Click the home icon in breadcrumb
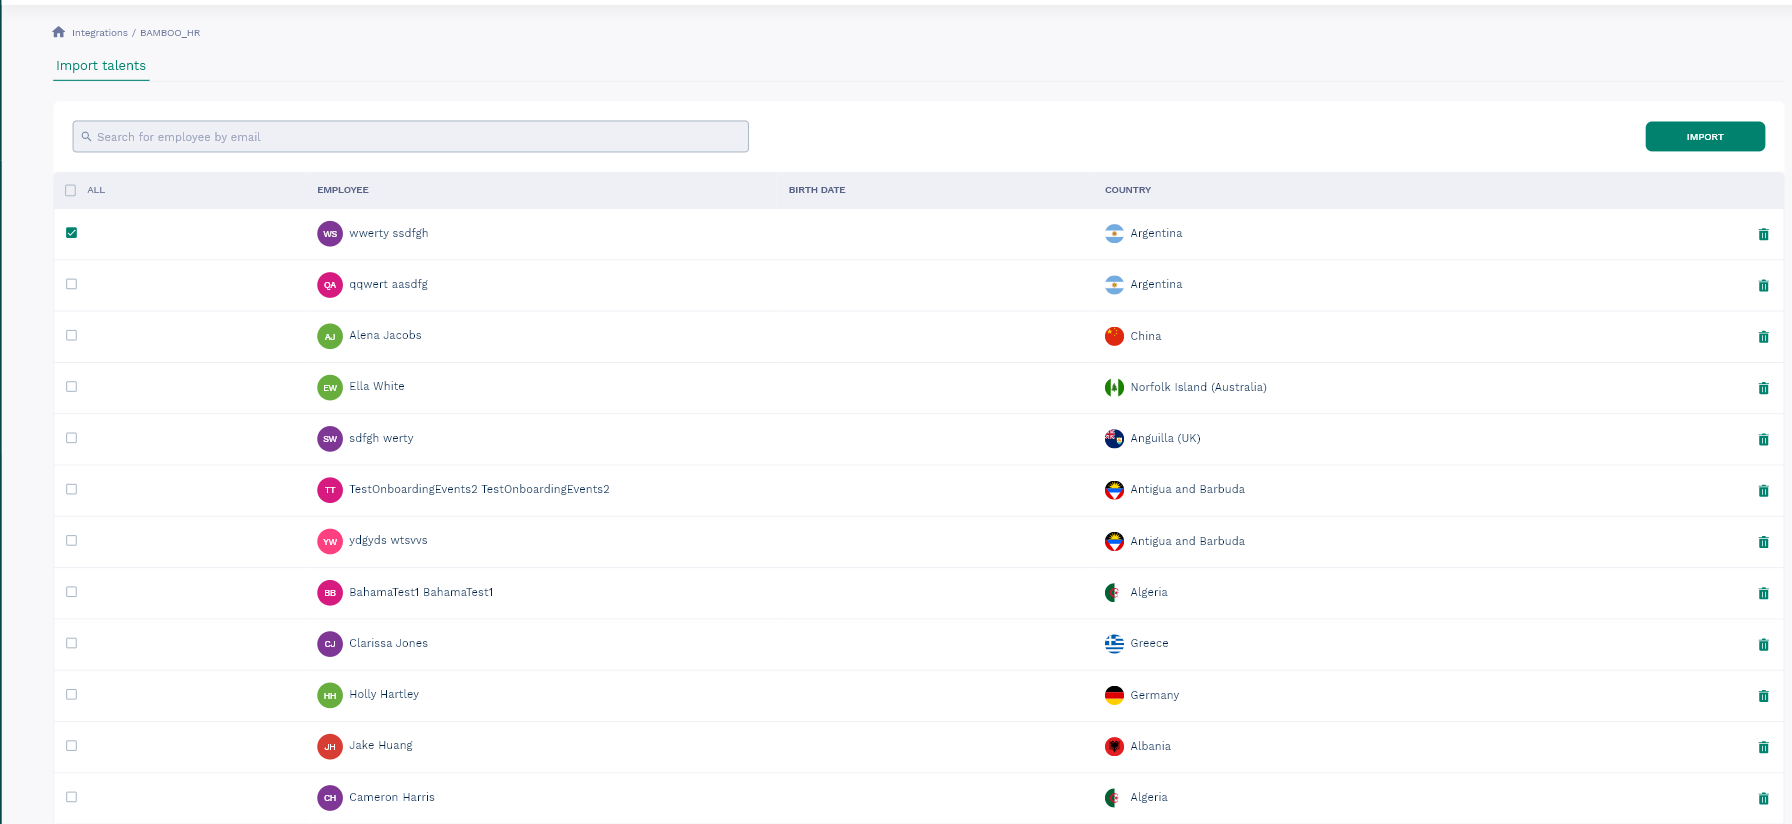Viewport: 1792px width, 824px height. pyautogui.click(x=59, y=32)
